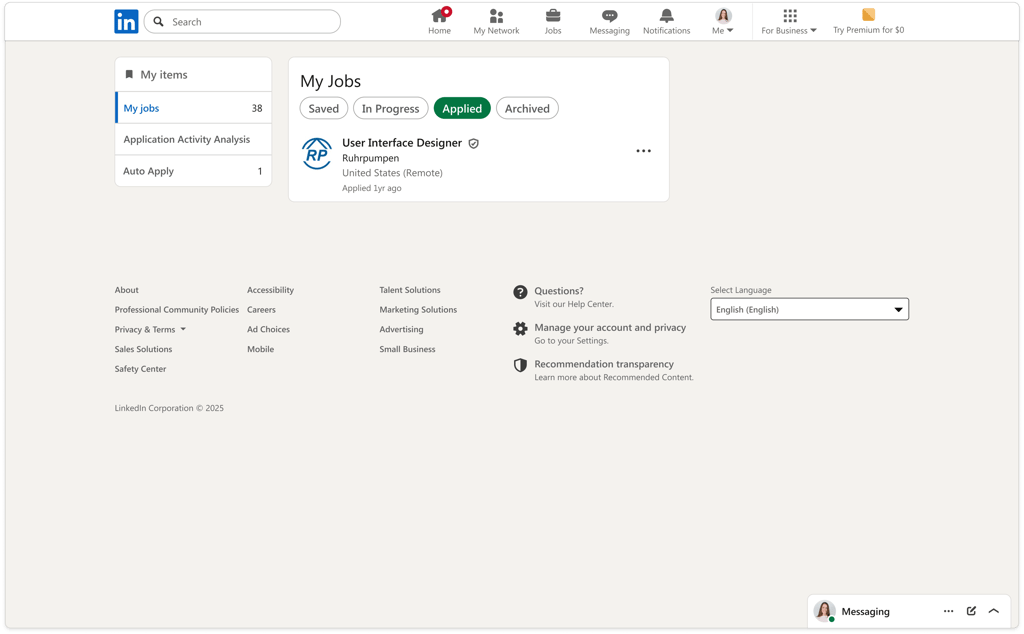Viewport: 1024px width, 634px height.
Task: Open Ad Choices footer link
Action: tap(268, 330)
